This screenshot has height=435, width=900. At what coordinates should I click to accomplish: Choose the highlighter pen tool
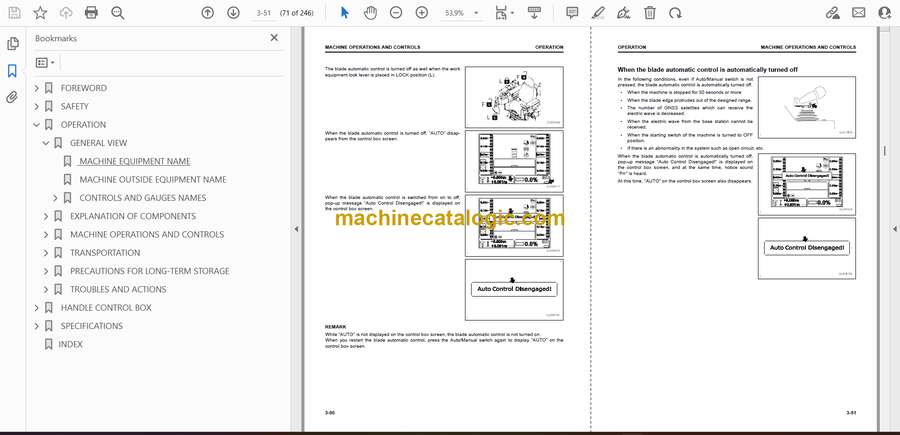598,13
